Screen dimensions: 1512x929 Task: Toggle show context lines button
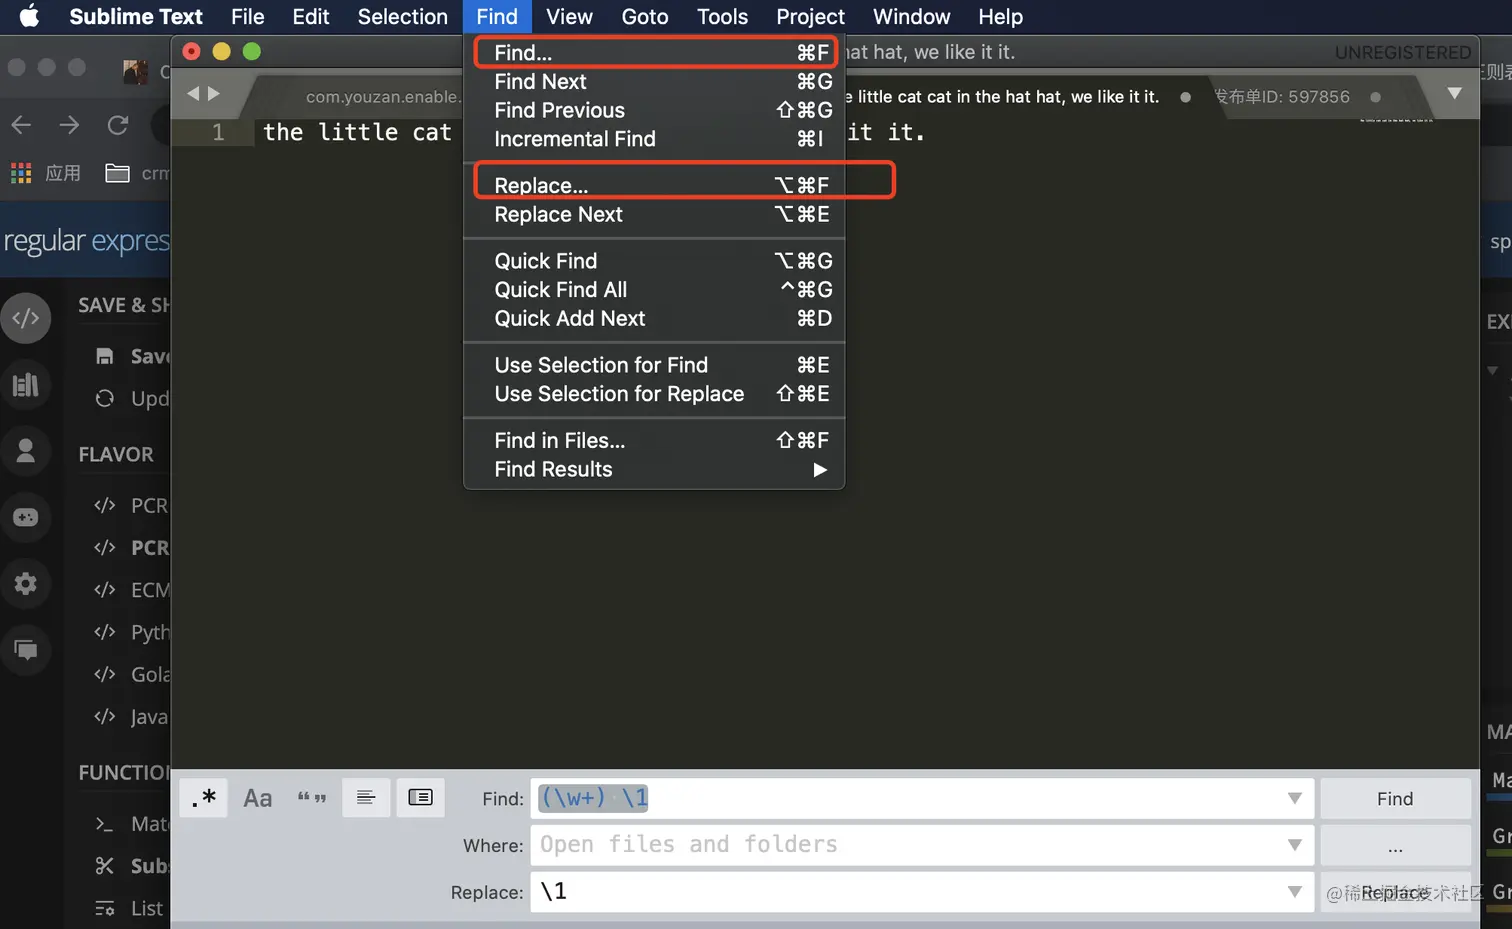pyautogui.click(x=366, y=798)
